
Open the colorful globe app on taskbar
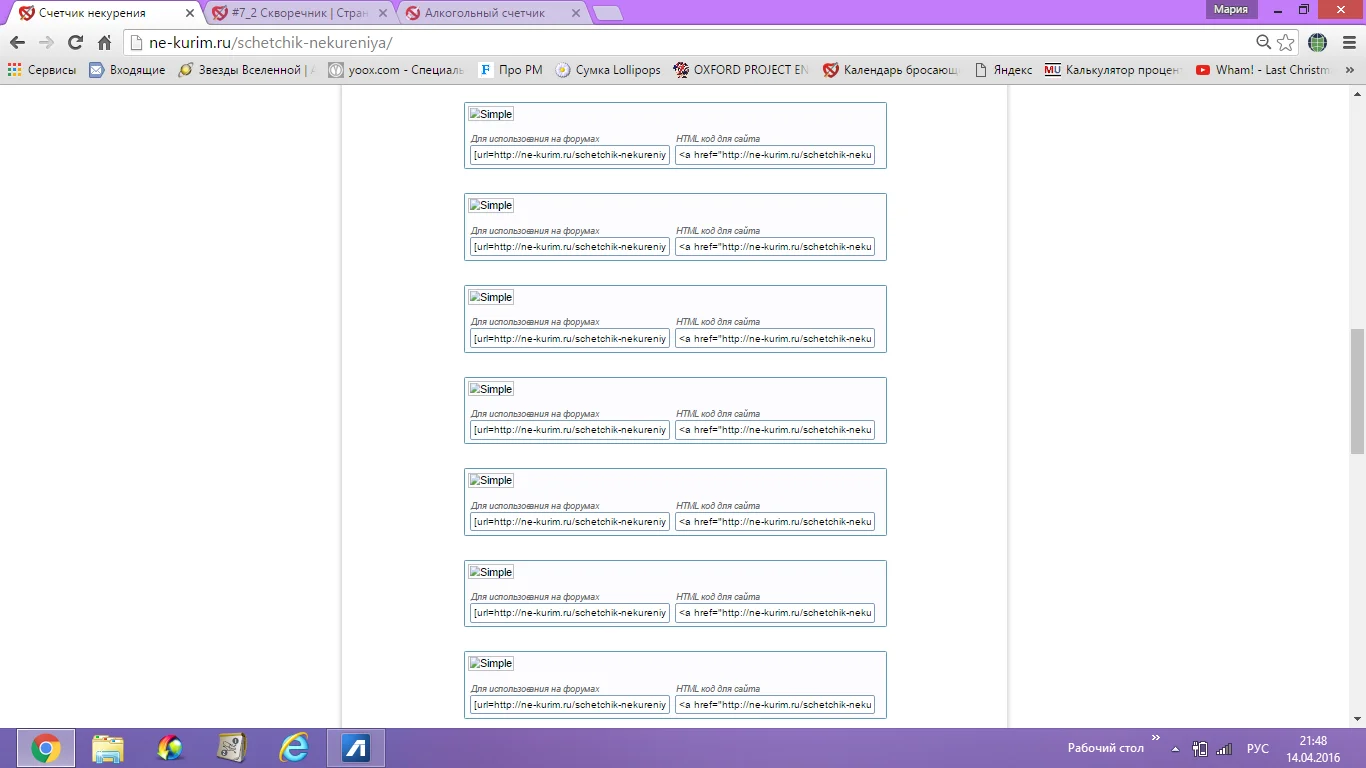pos(170,748)
